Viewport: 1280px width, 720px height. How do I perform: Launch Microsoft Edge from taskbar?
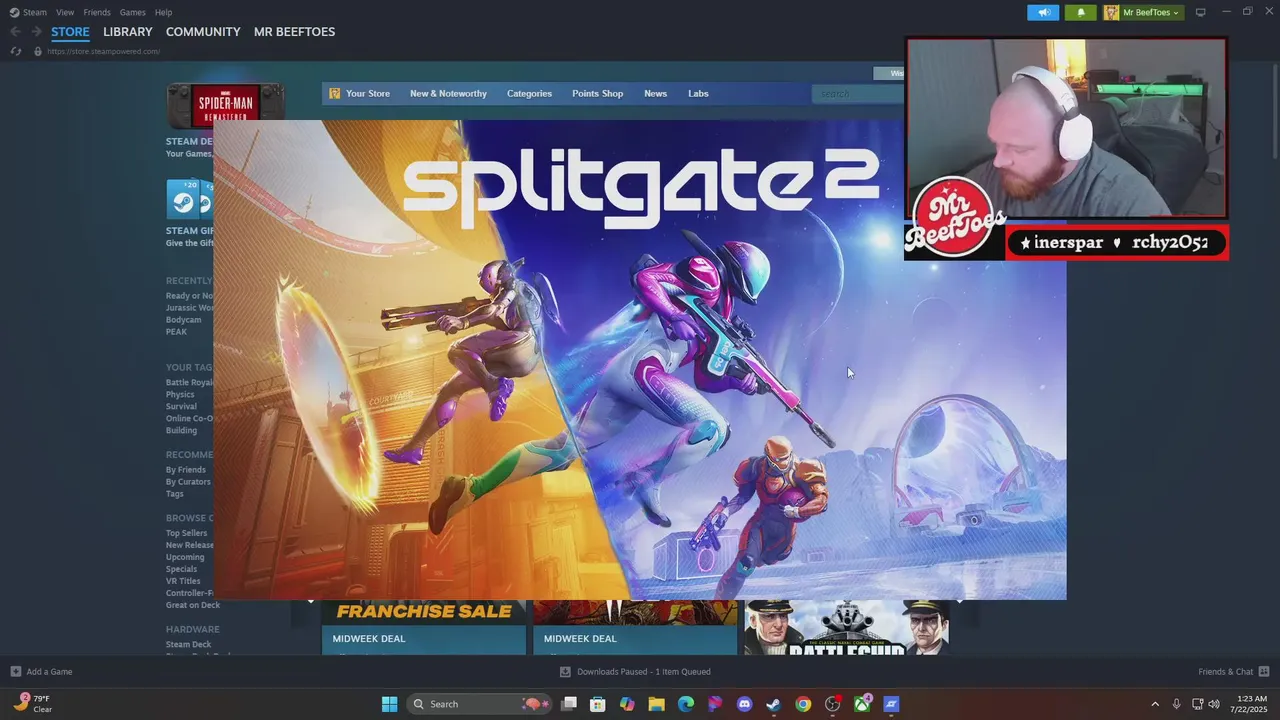(x=686, y=704)
